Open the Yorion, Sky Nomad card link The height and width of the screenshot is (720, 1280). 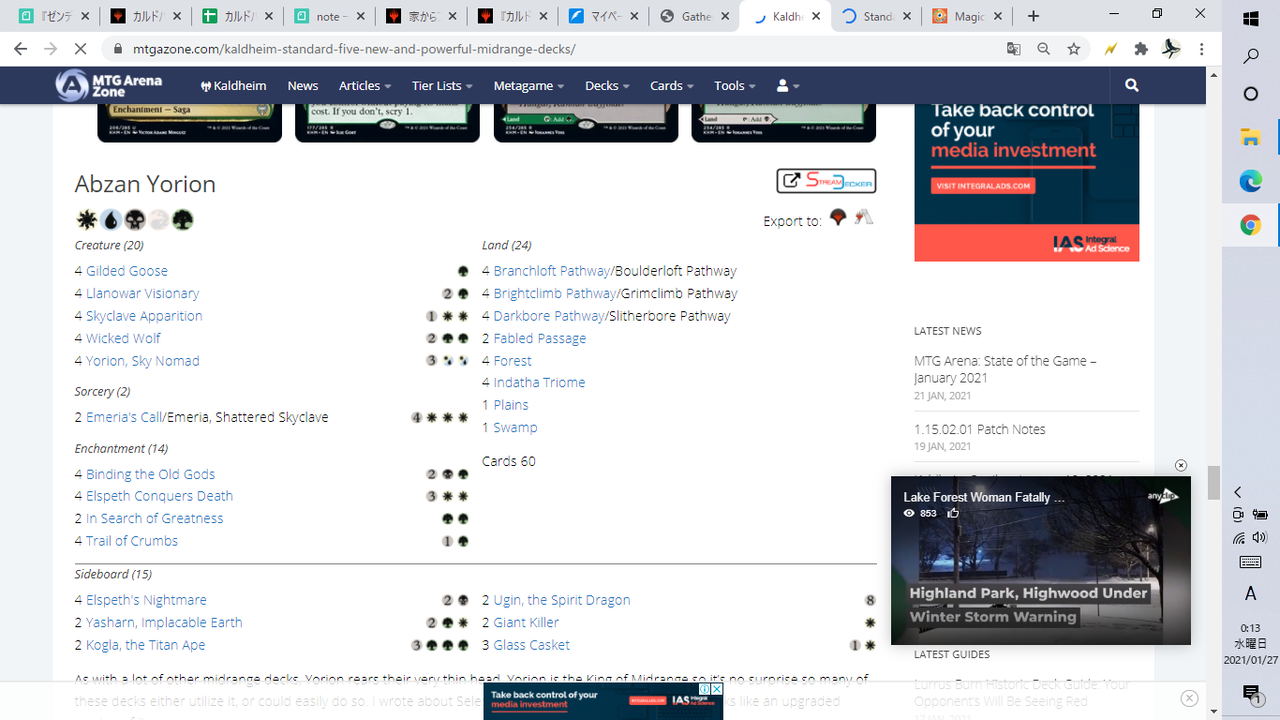143,361
